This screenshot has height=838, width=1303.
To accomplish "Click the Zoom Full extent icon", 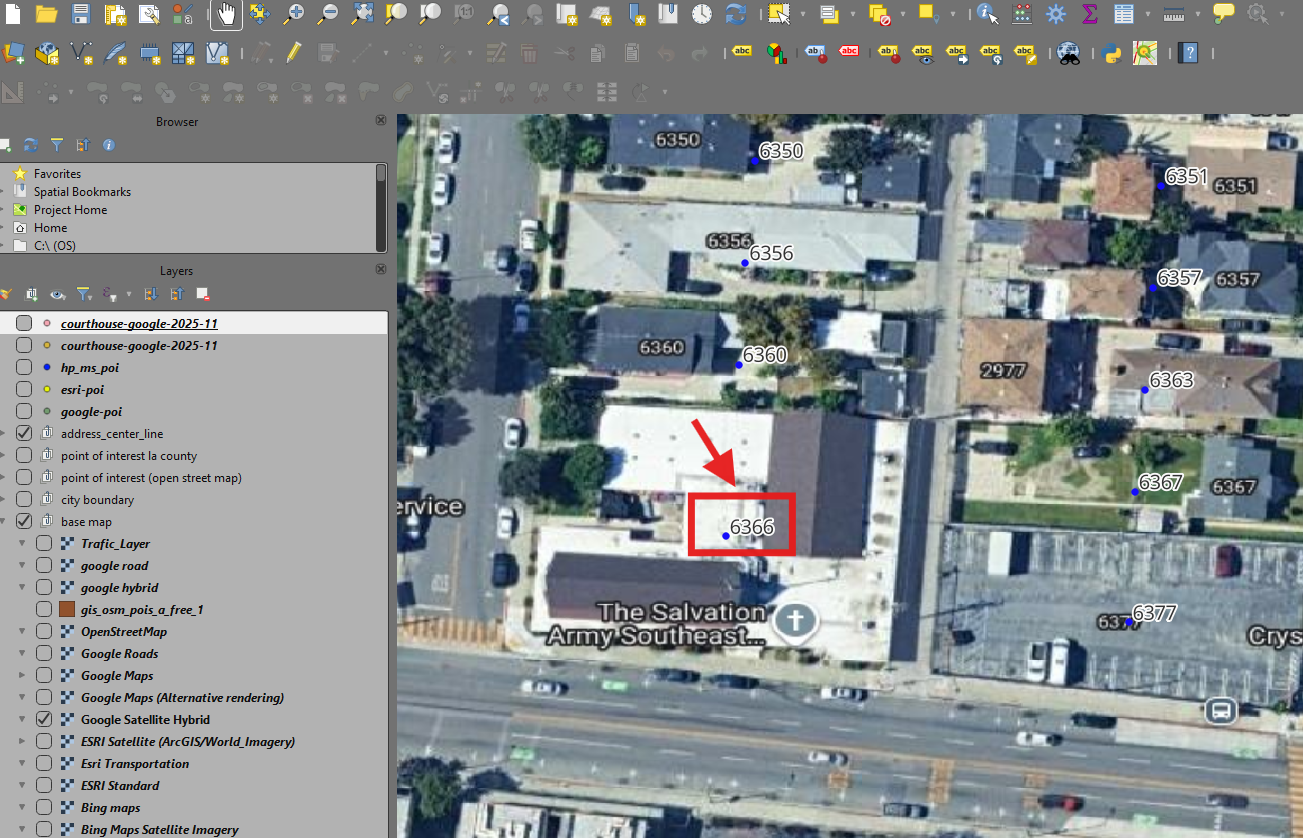I will click(x=362, y=14).
